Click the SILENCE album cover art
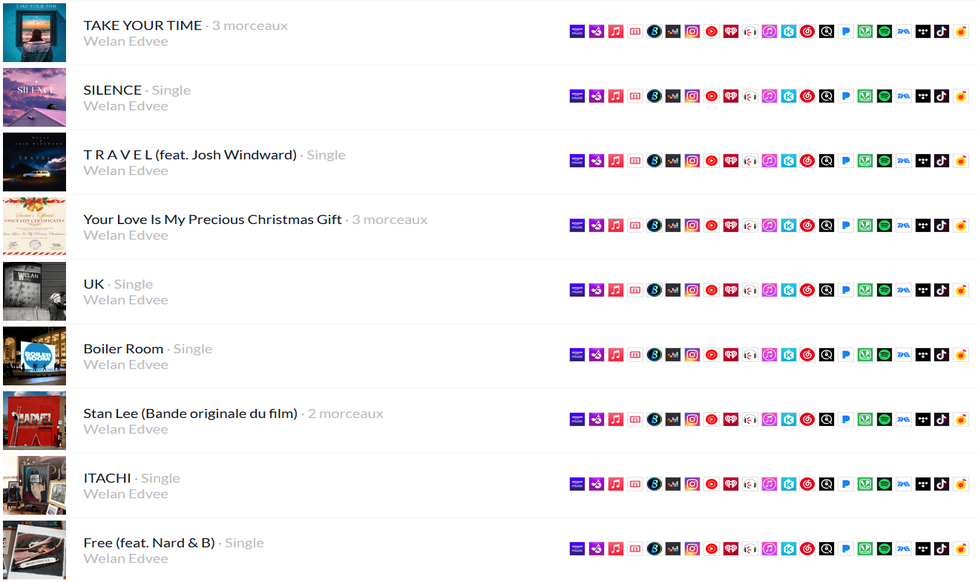The height and width of the screenshot is (582, 978). point(34,97)
